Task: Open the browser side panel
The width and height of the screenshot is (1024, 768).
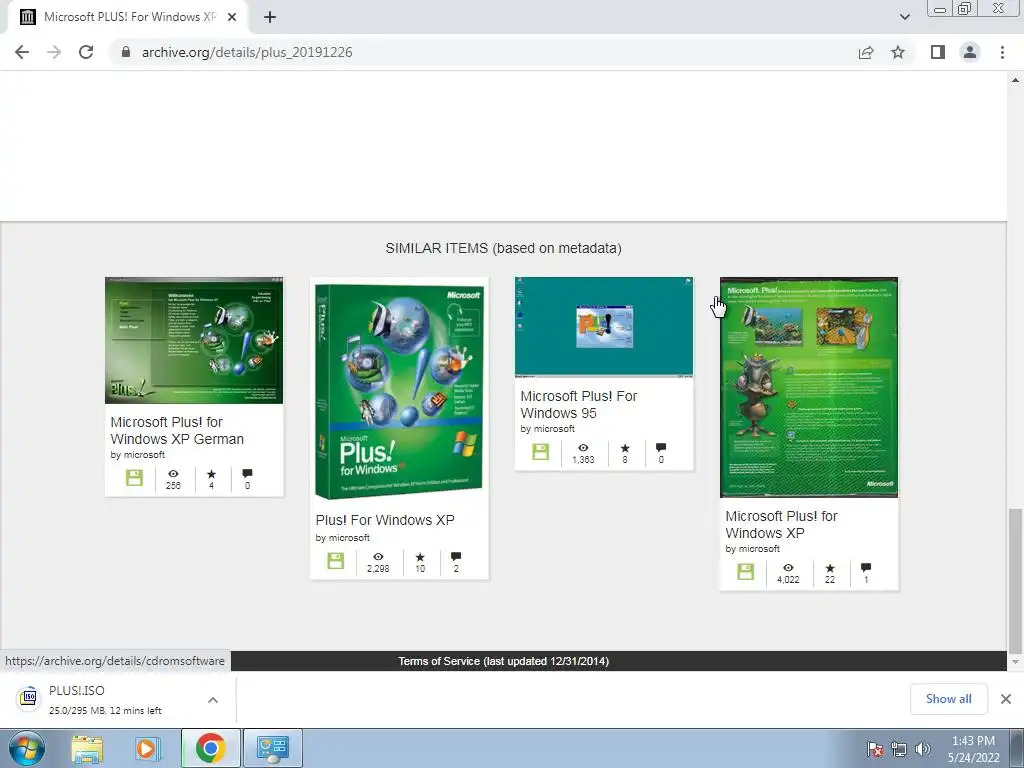Action: (938, 52)
